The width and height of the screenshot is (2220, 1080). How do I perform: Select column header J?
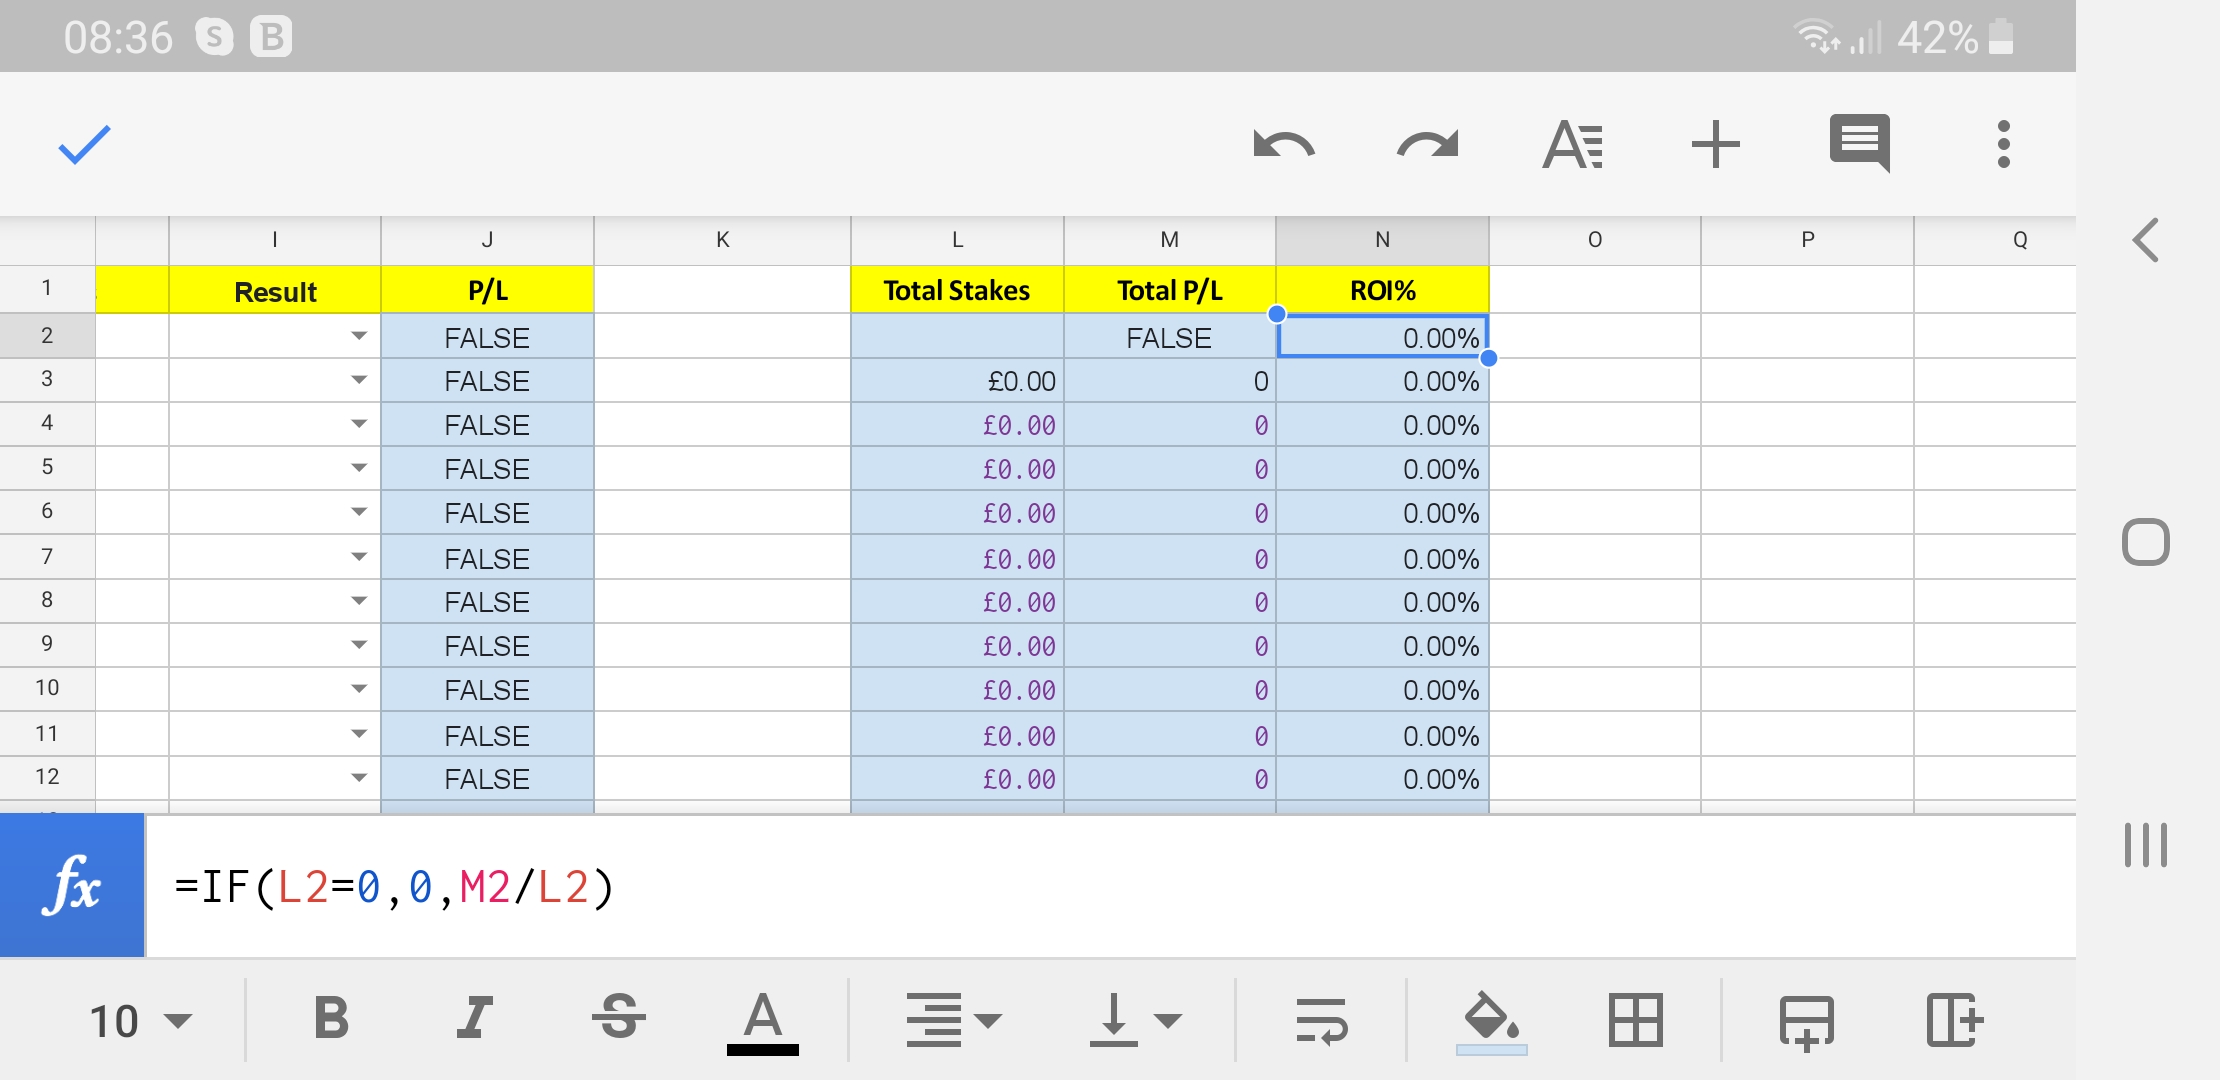coord(487,240)
